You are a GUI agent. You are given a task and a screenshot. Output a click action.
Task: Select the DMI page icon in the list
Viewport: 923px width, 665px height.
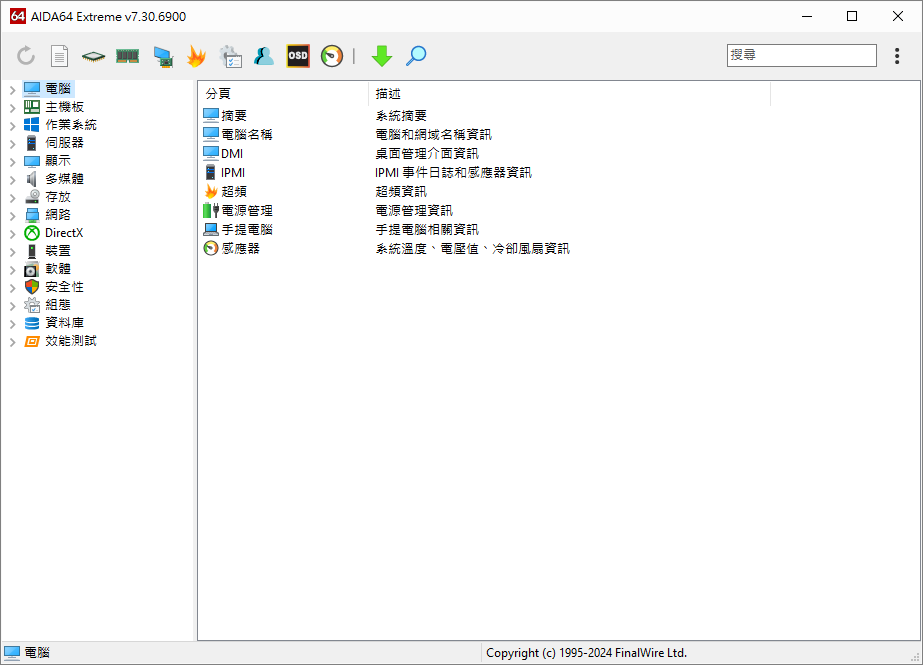click(211, 153)
